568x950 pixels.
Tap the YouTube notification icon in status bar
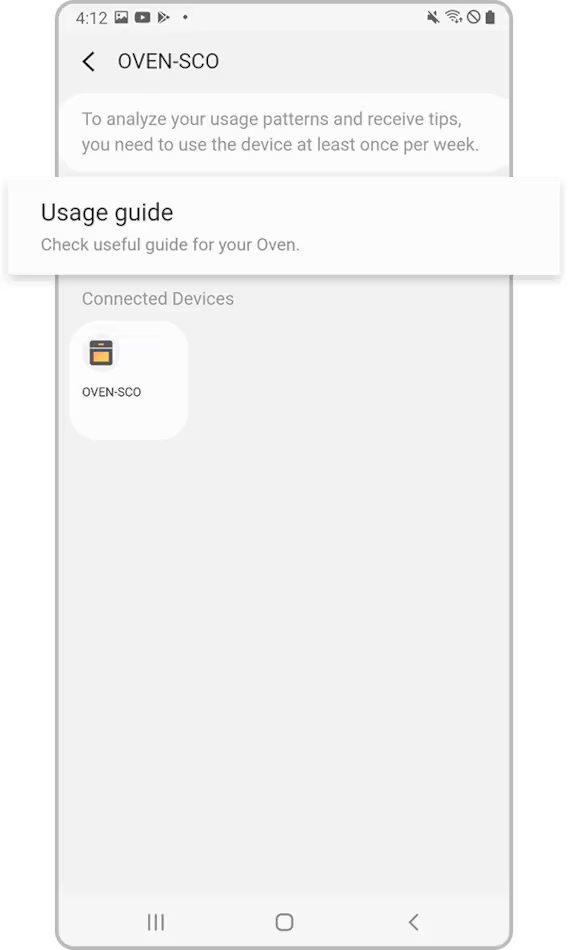(x=142, y=17)
